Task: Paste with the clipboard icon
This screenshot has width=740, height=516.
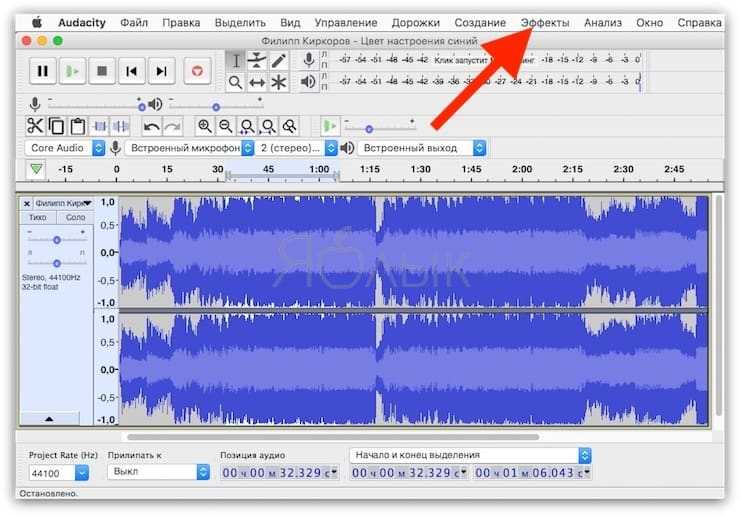Action: (77, 126)
